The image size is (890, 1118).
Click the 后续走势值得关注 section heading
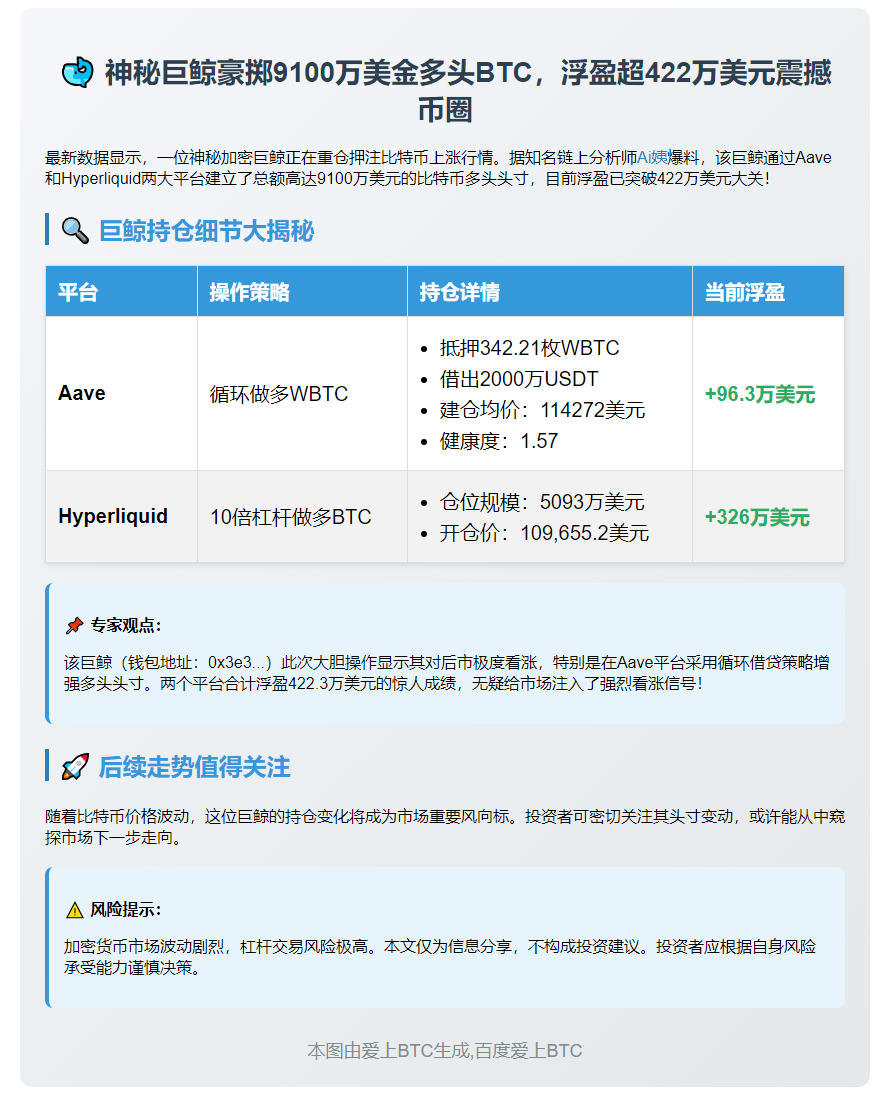click(x=194, y=767)
